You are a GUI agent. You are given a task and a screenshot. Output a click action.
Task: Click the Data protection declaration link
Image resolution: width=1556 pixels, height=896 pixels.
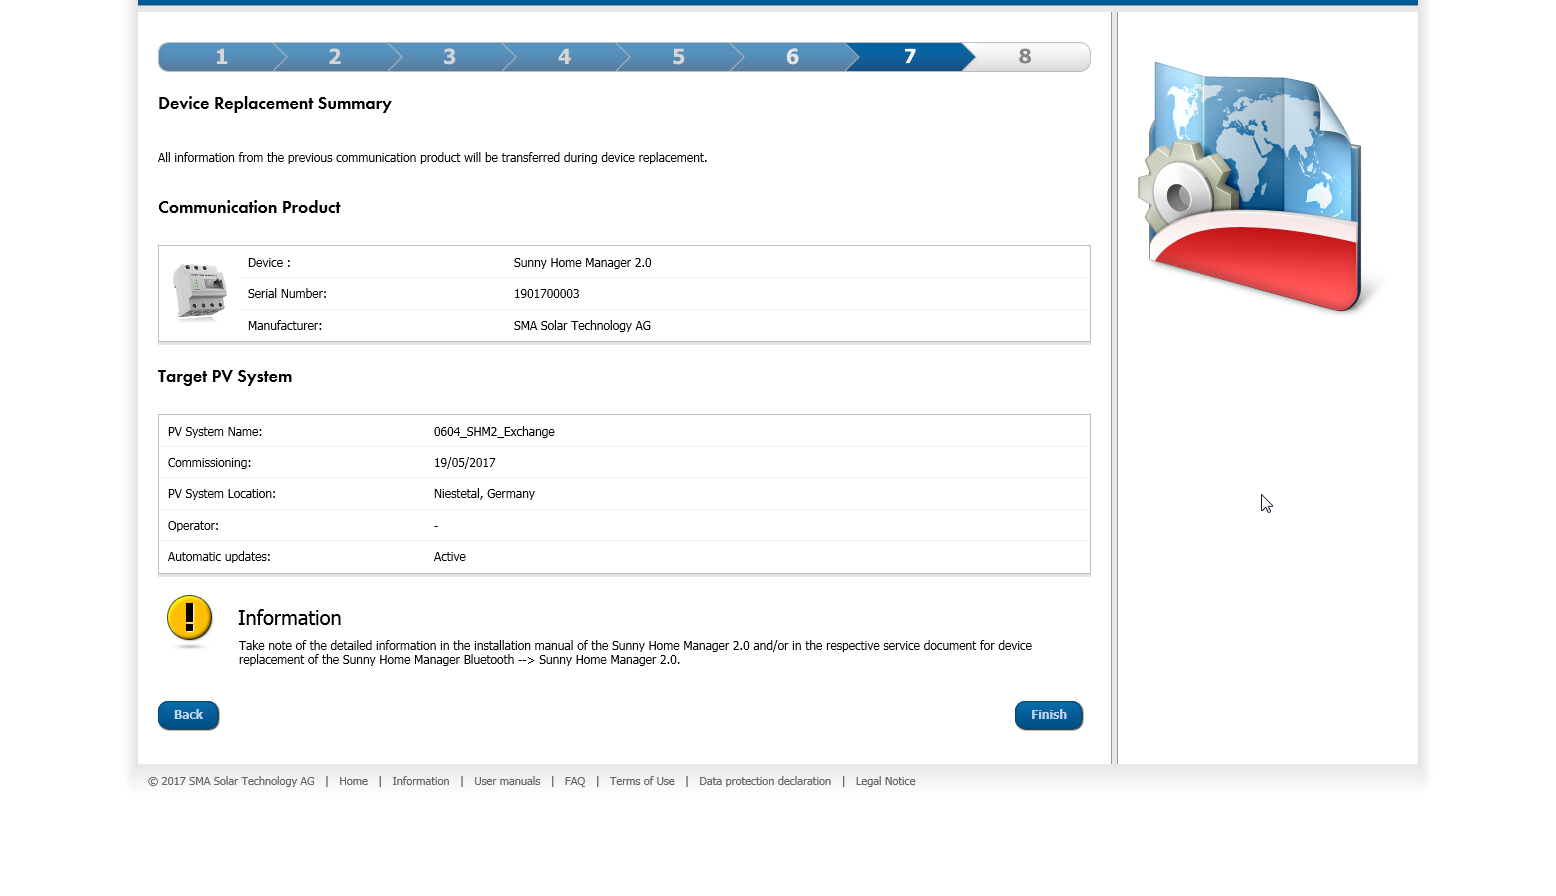click(x=765, y=781)
